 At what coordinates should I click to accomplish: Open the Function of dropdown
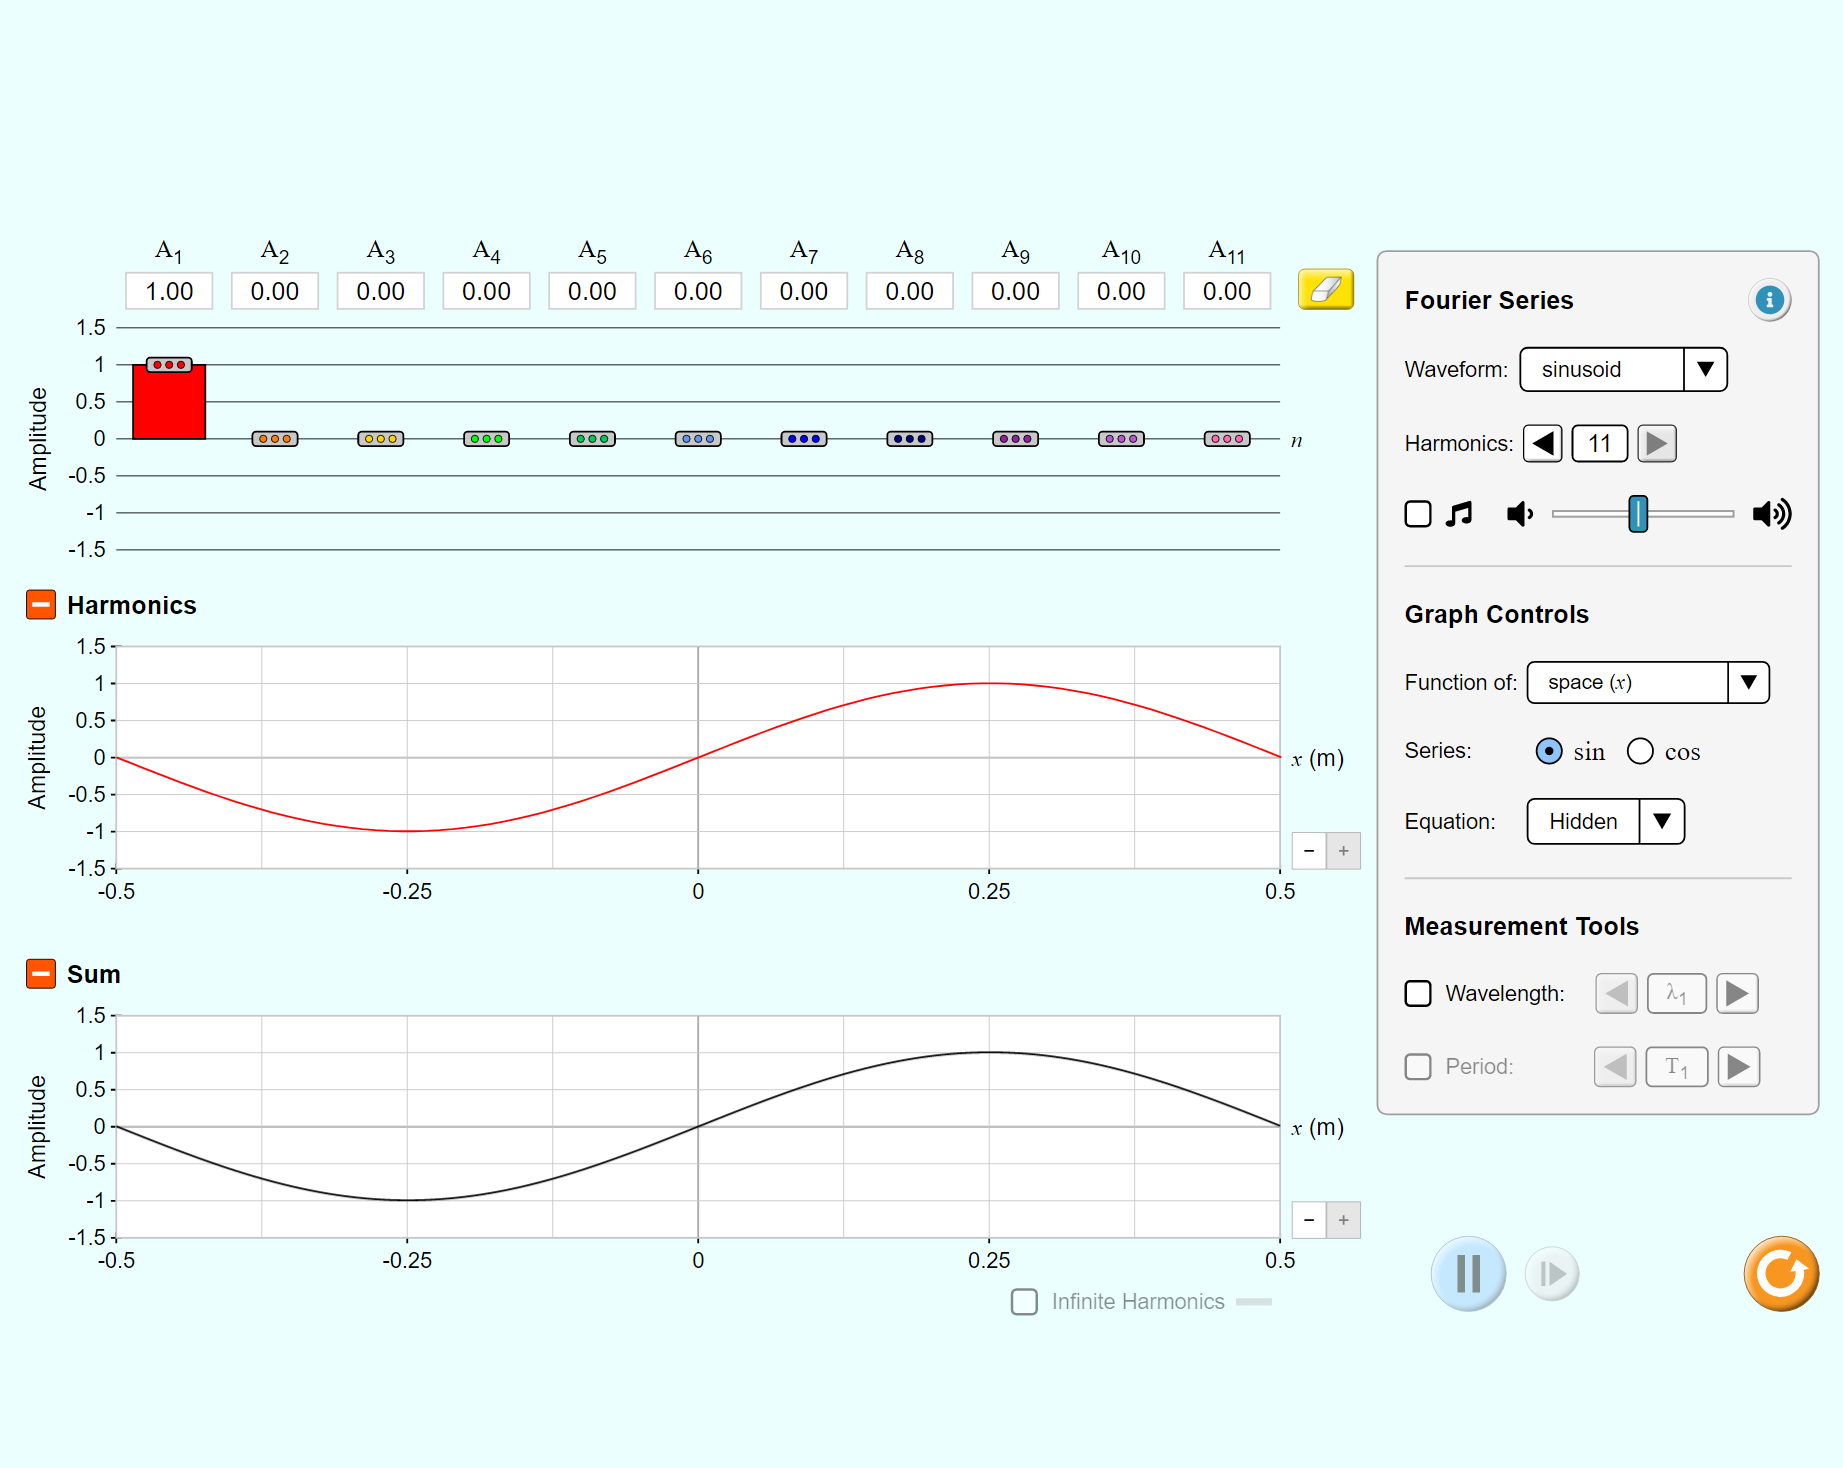click(x=1647, y=683)
